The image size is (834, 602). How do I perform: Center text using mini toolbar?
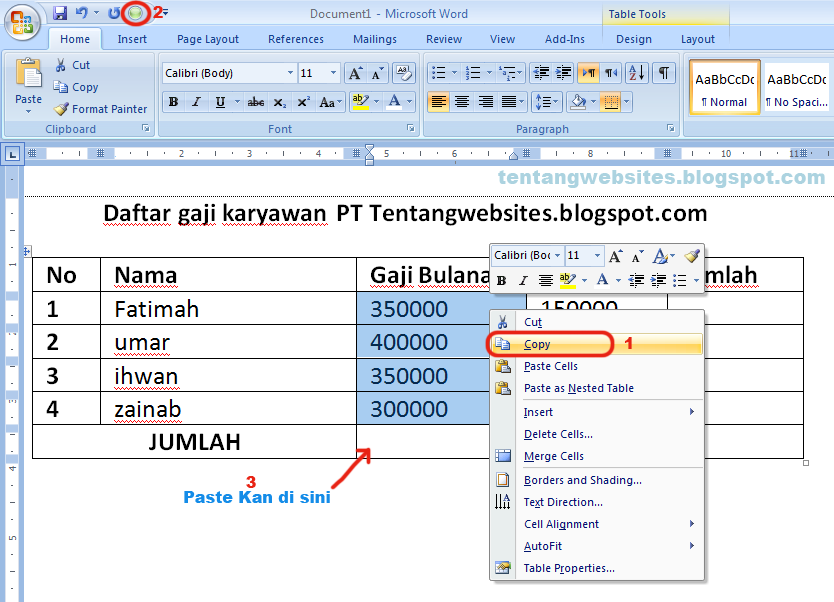[545, 280]
